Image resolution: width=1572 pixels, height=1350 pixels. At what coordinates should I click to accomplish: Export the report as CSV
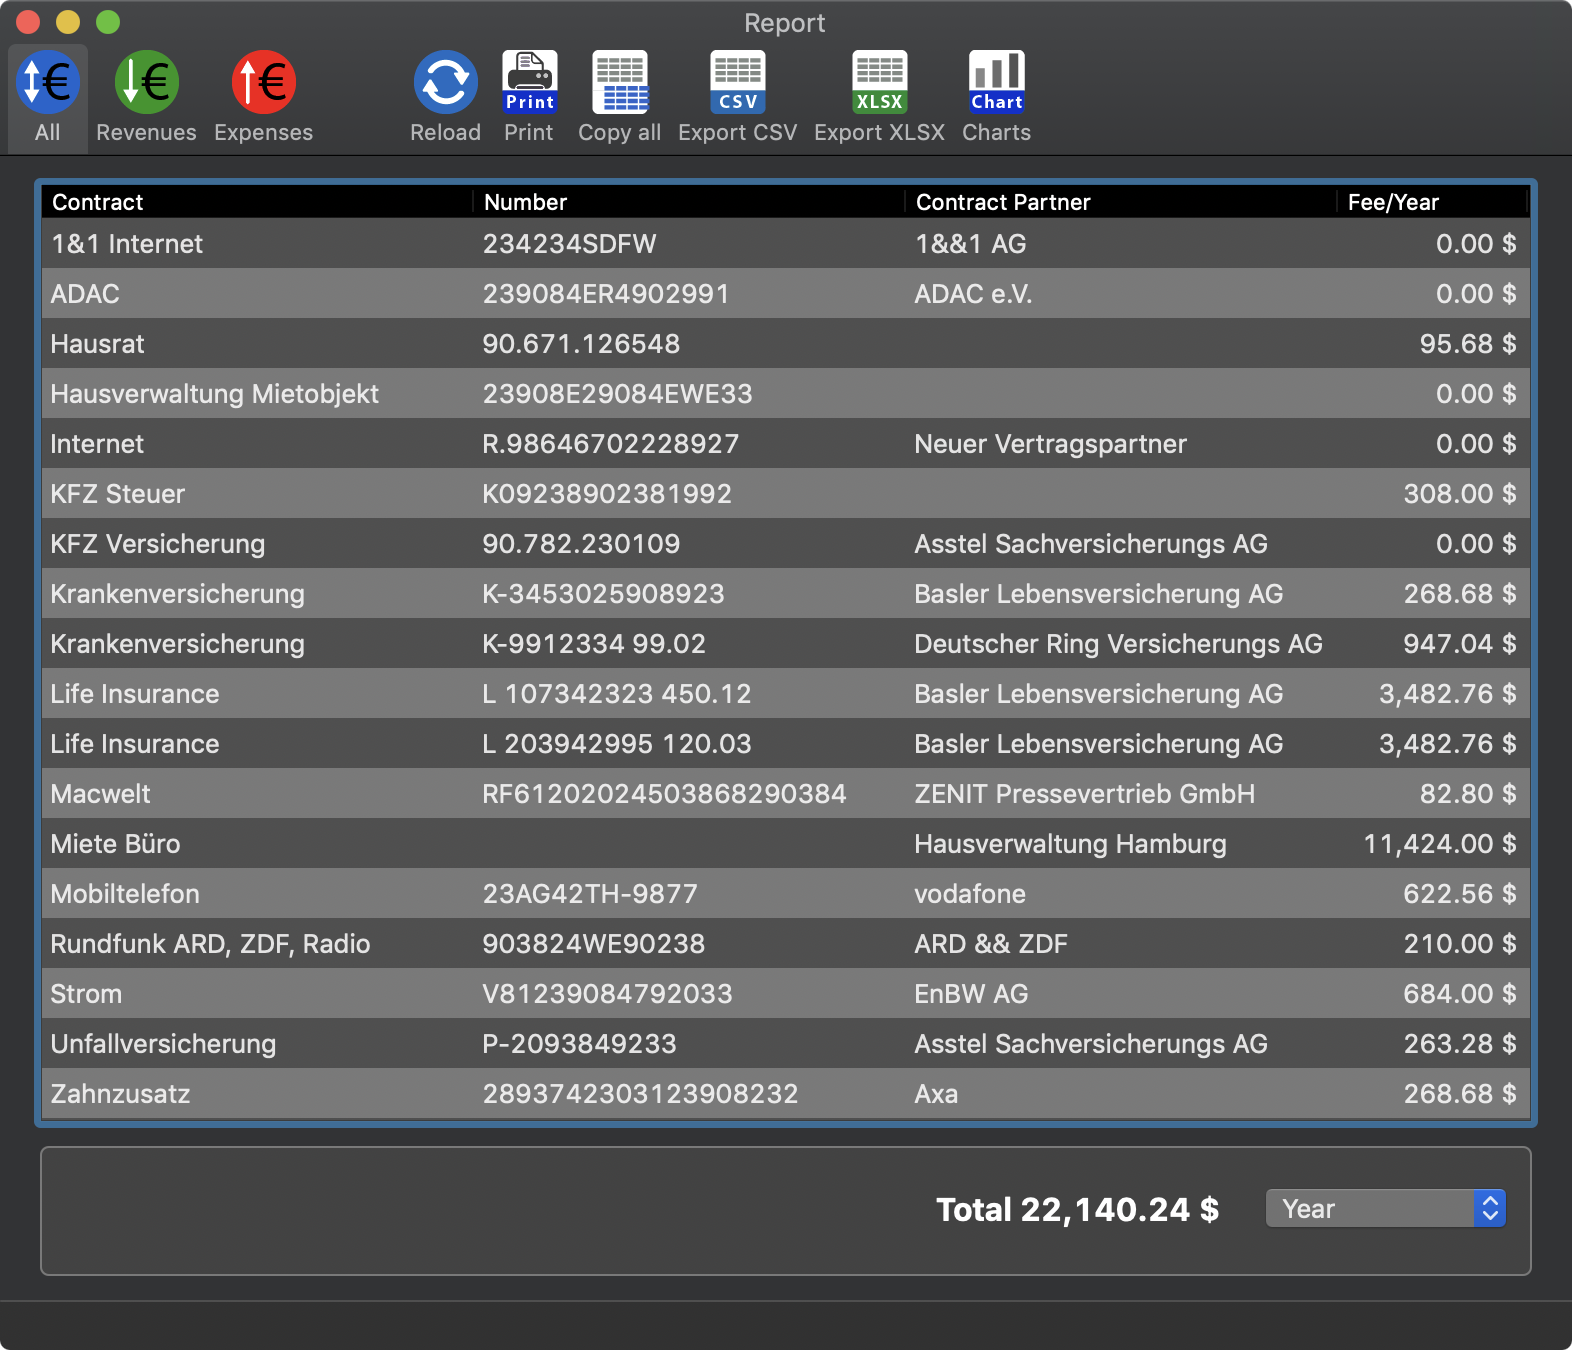737,97
